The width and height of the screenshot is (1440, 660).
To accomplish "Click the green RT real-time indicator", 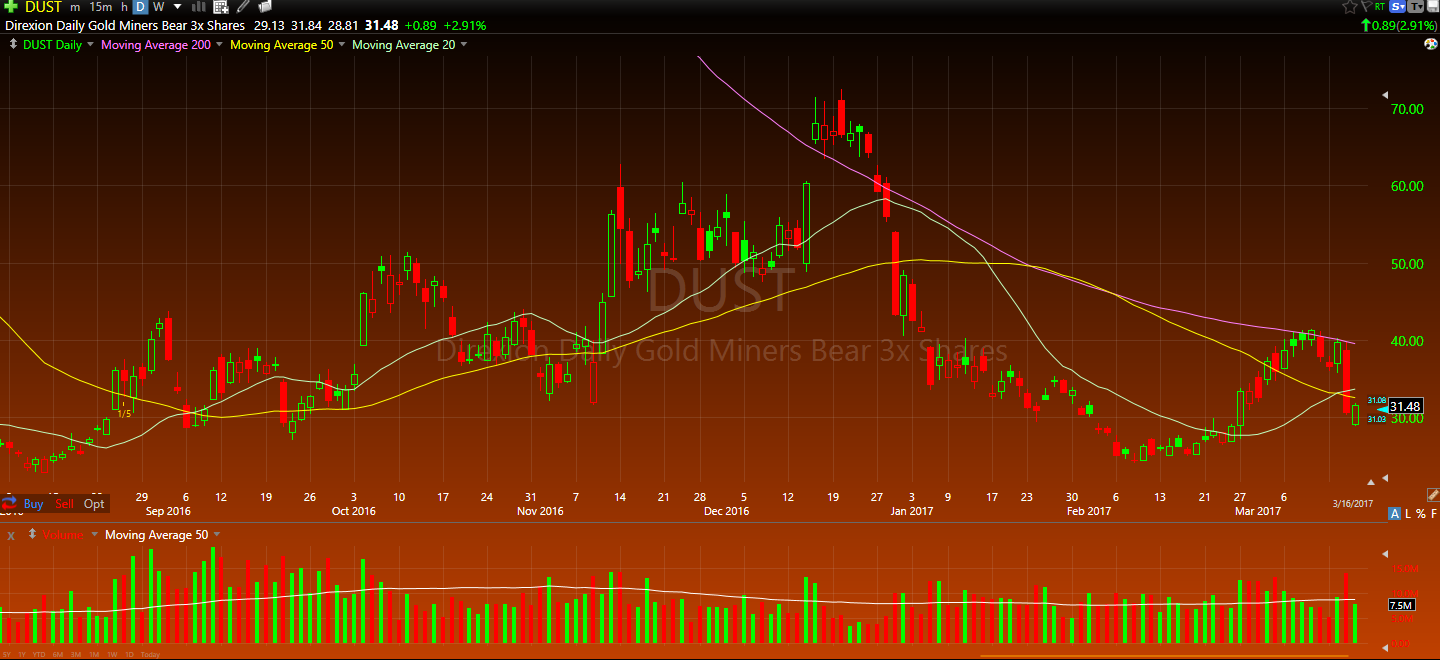I will point(1380,6).
